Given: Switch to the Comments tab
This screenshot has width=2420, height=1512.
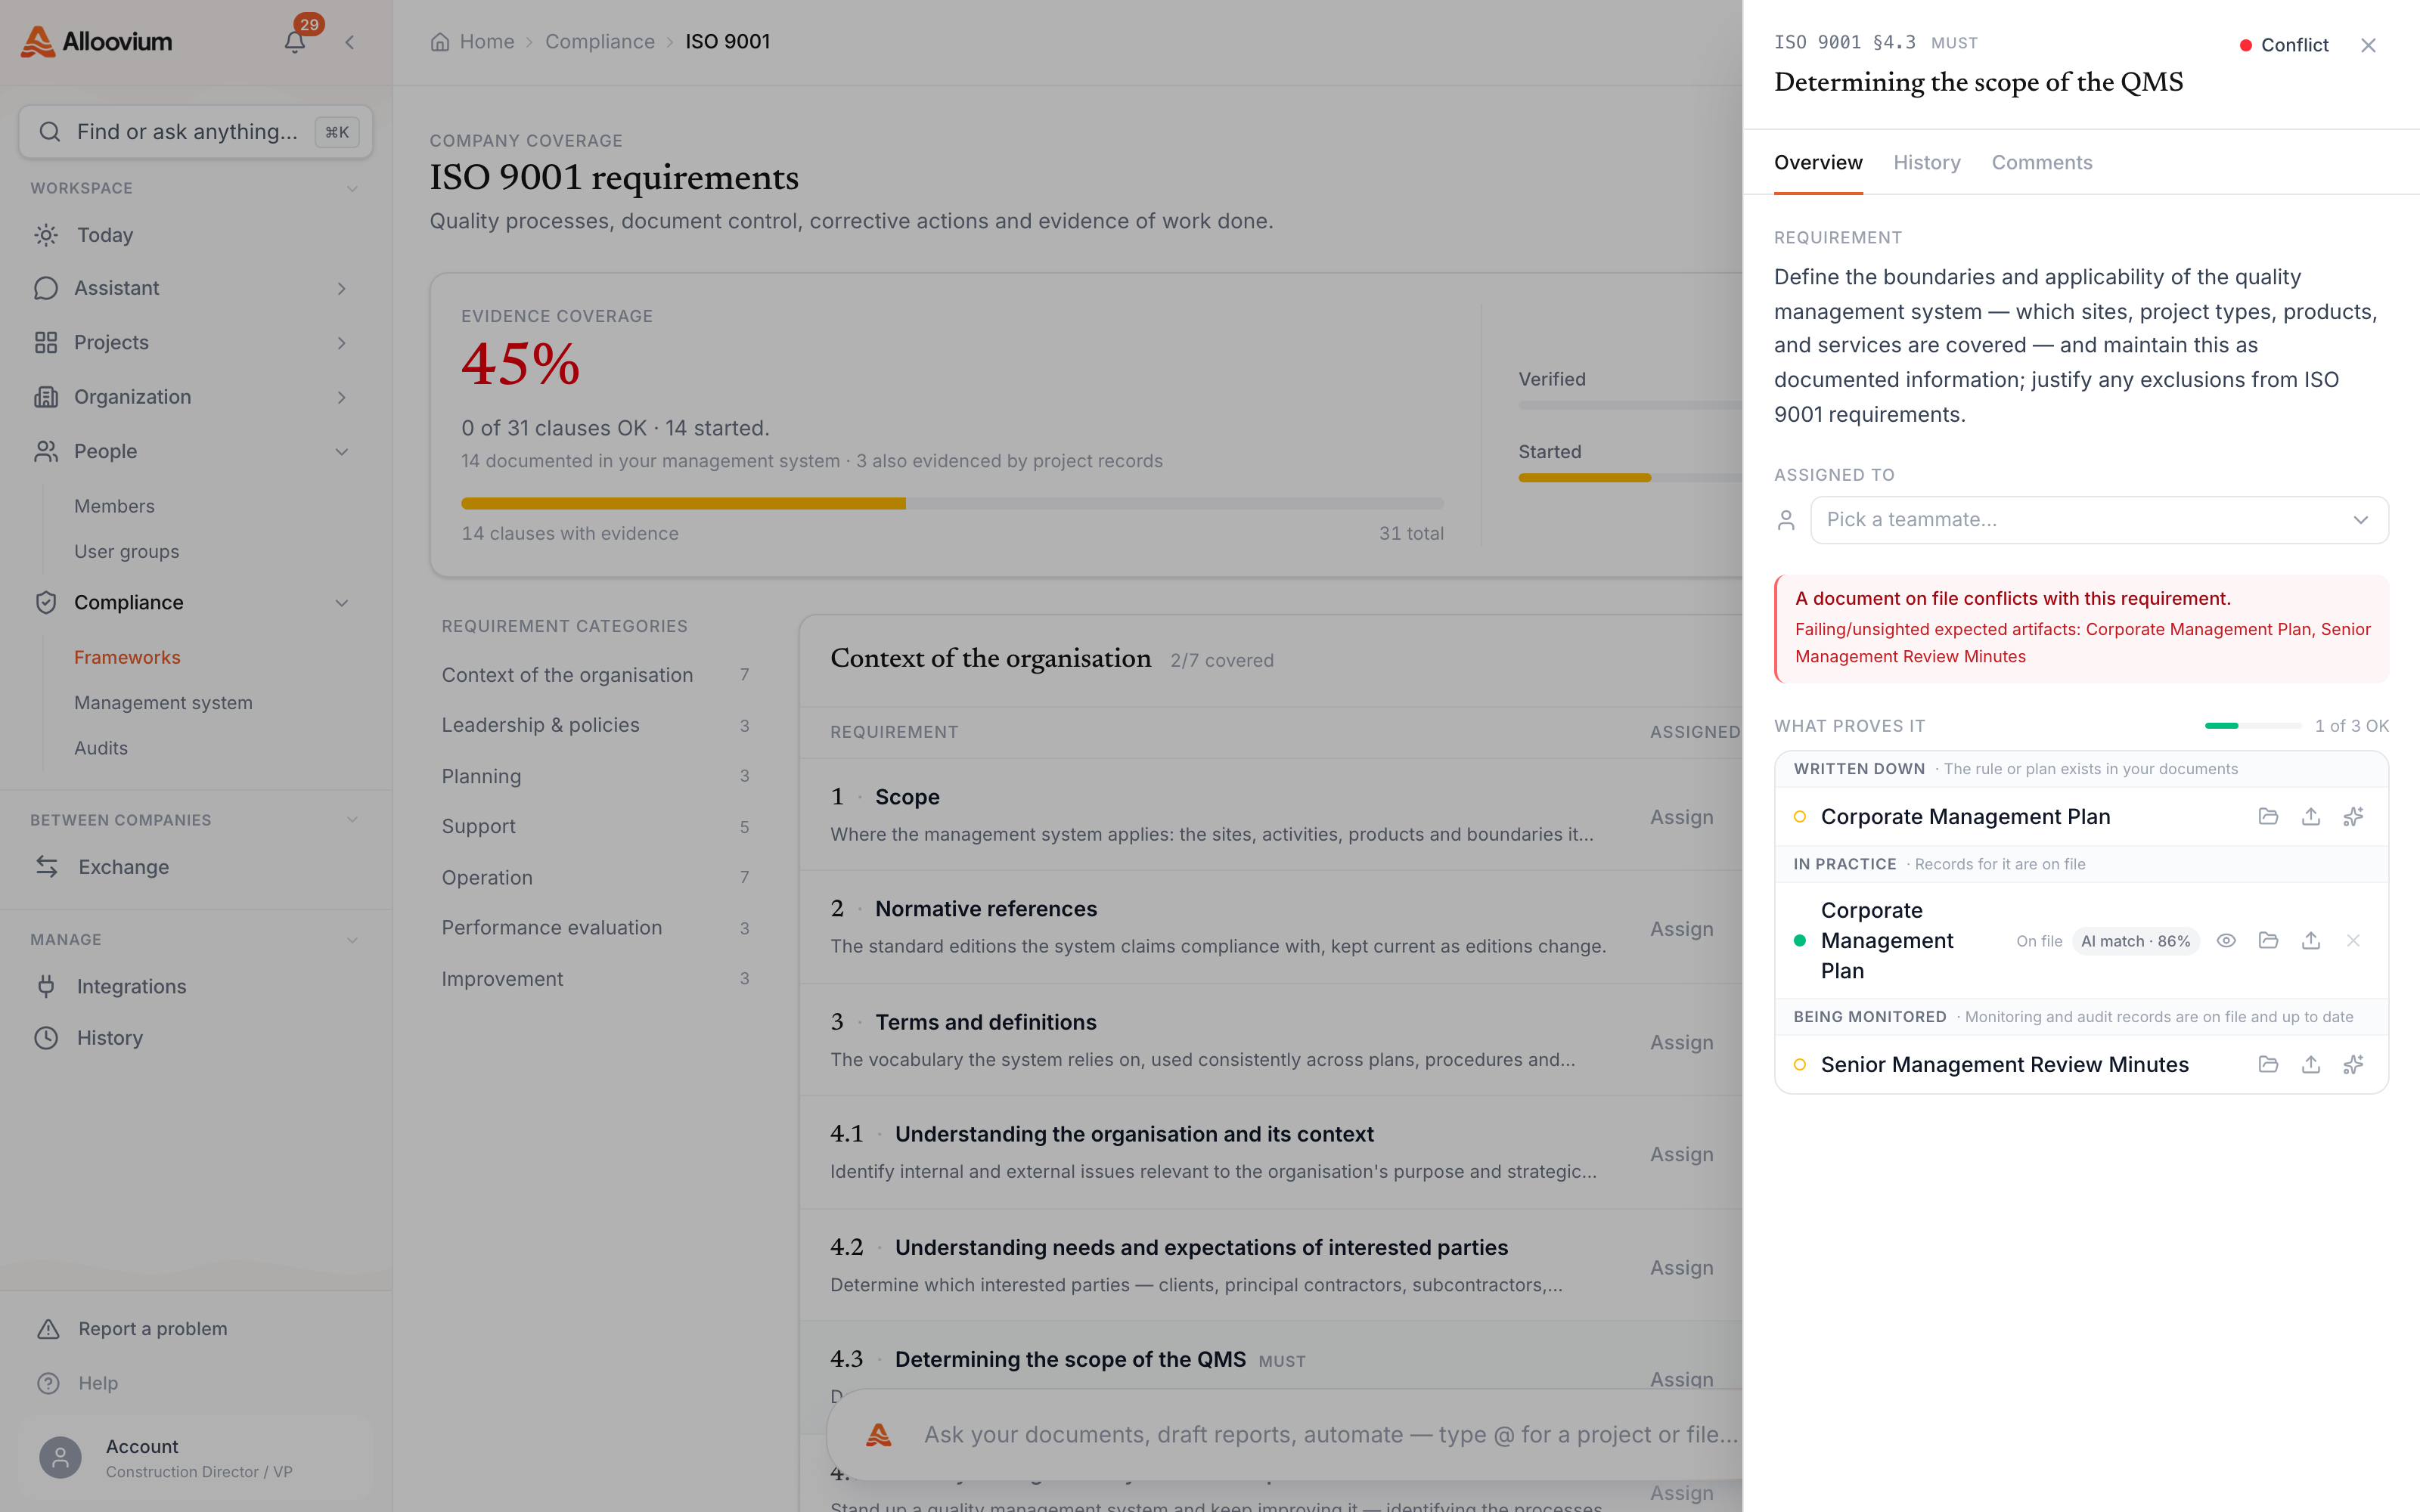Looking at the screenshot, I should coord(2041,162).
